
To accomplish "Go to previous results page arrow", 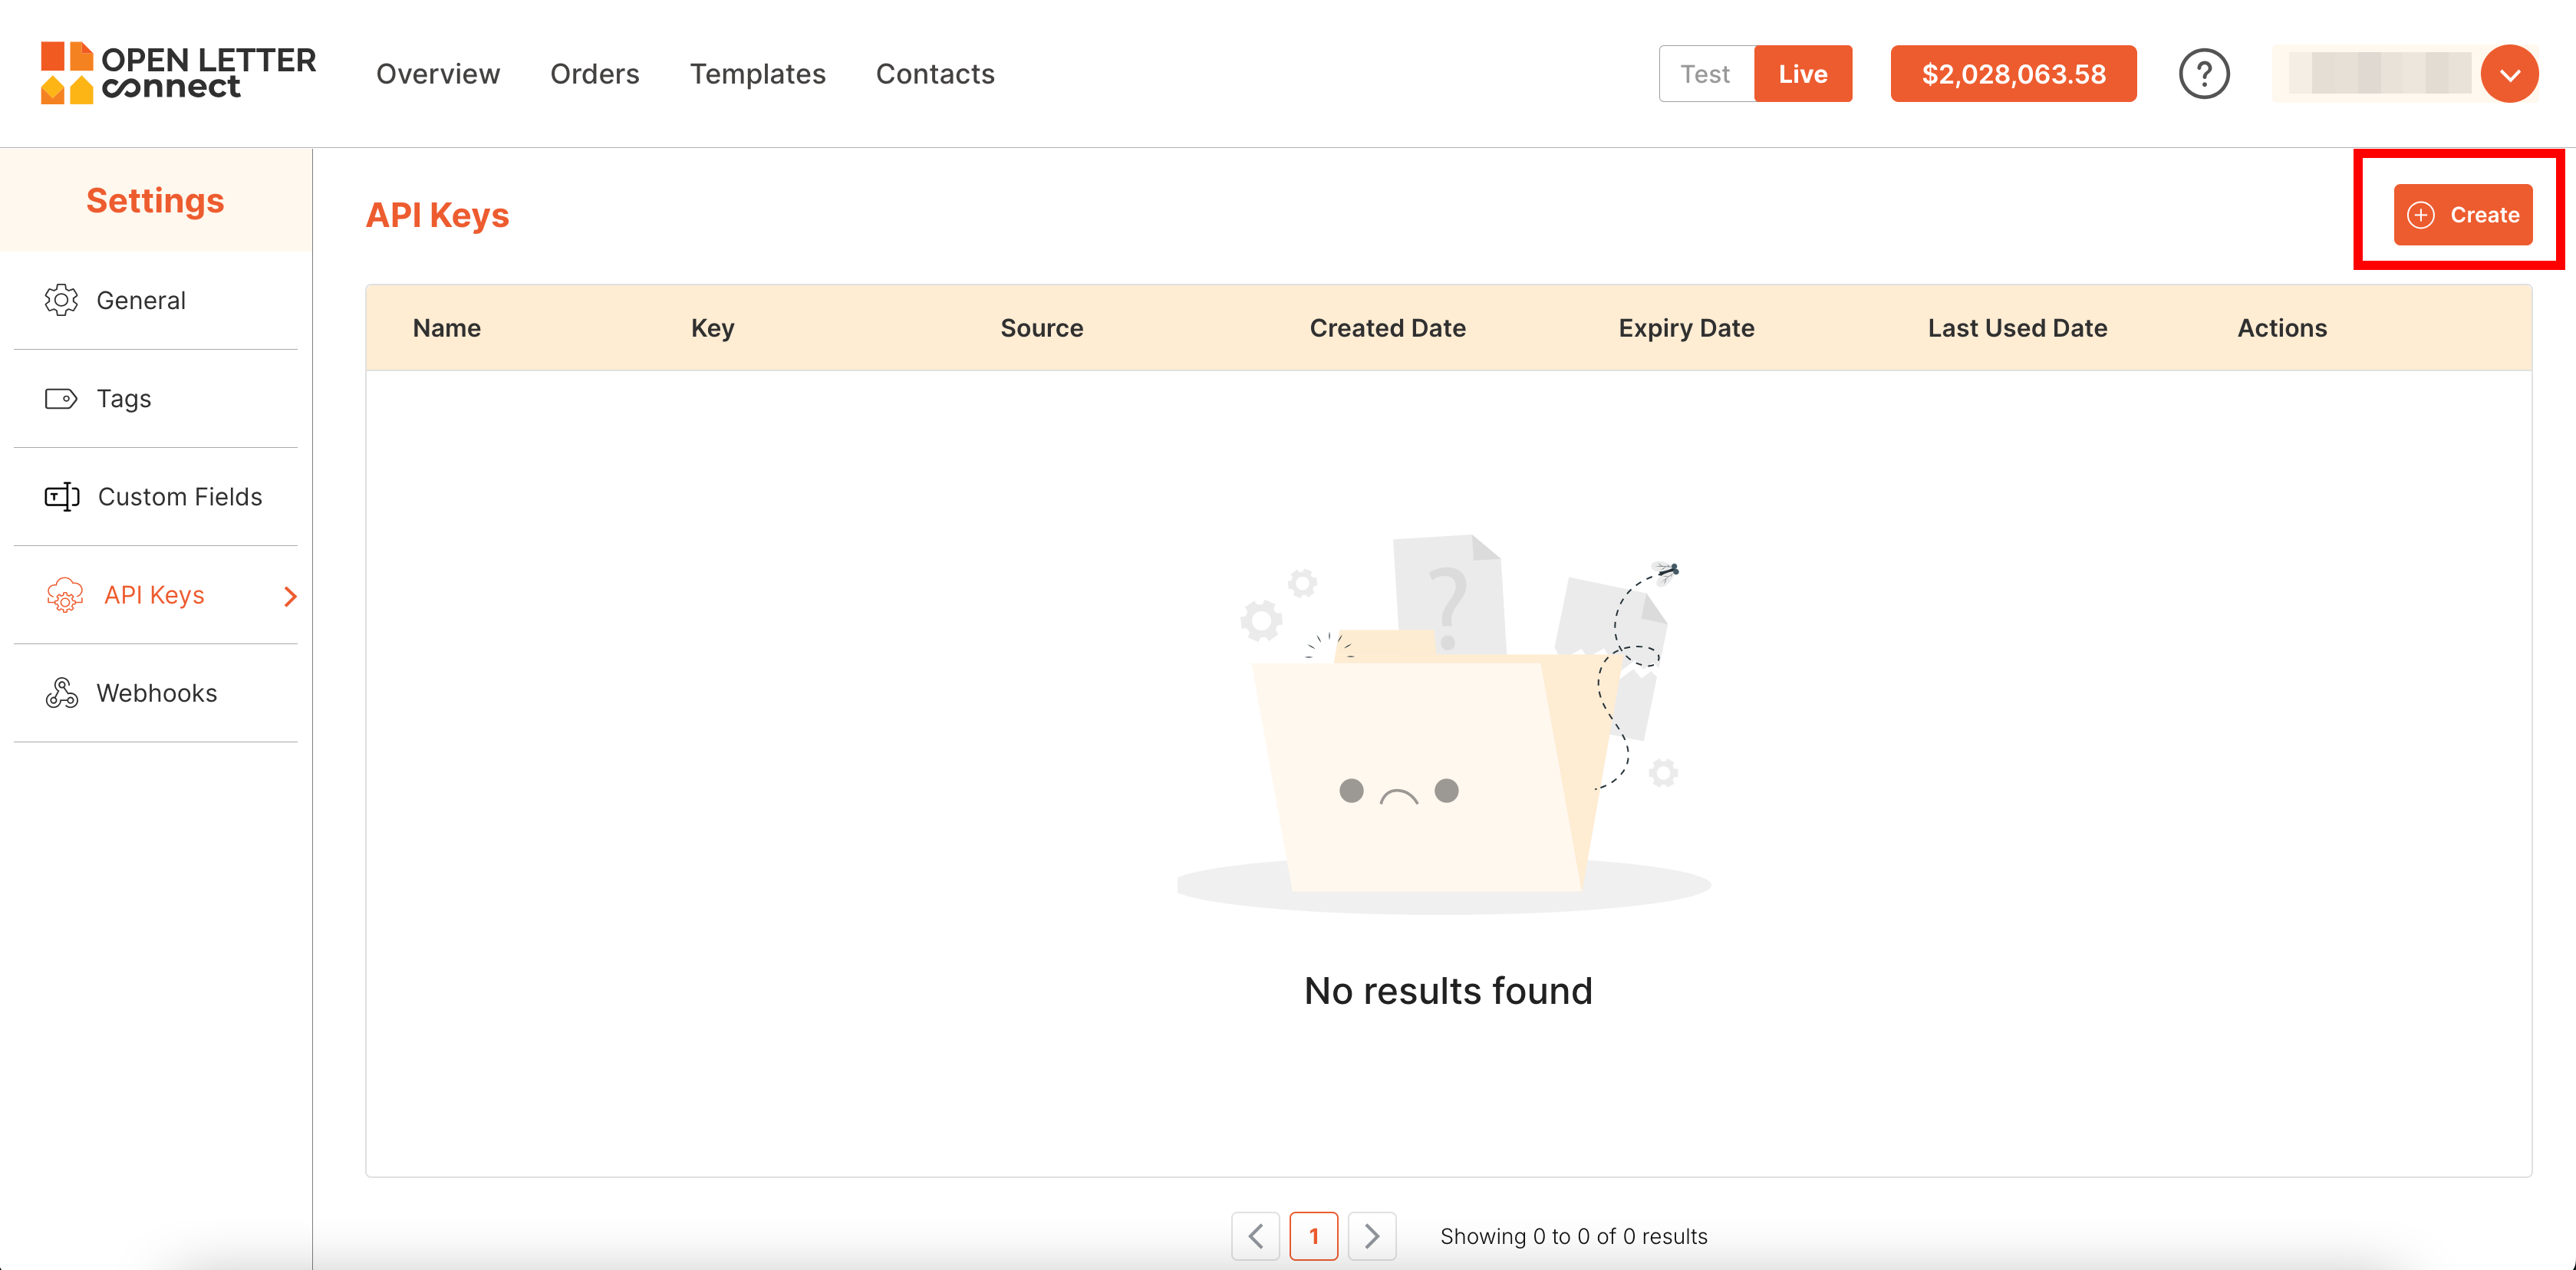I will point(1255,1236).
